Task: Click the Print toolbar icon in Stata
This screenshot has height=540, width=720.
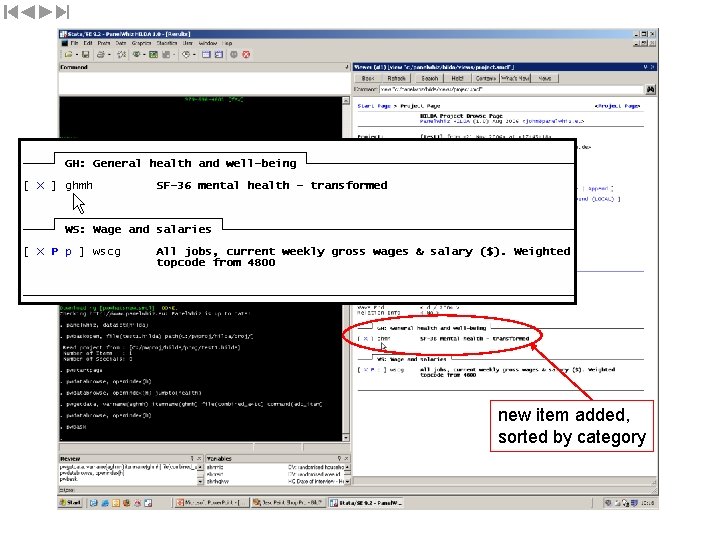Action: coord(101,55)
